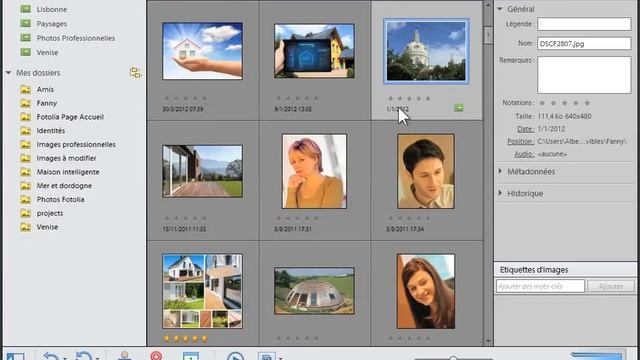Click the scrollbar up arrow of photo grid

pyautogui.click(x=488, y=5)
